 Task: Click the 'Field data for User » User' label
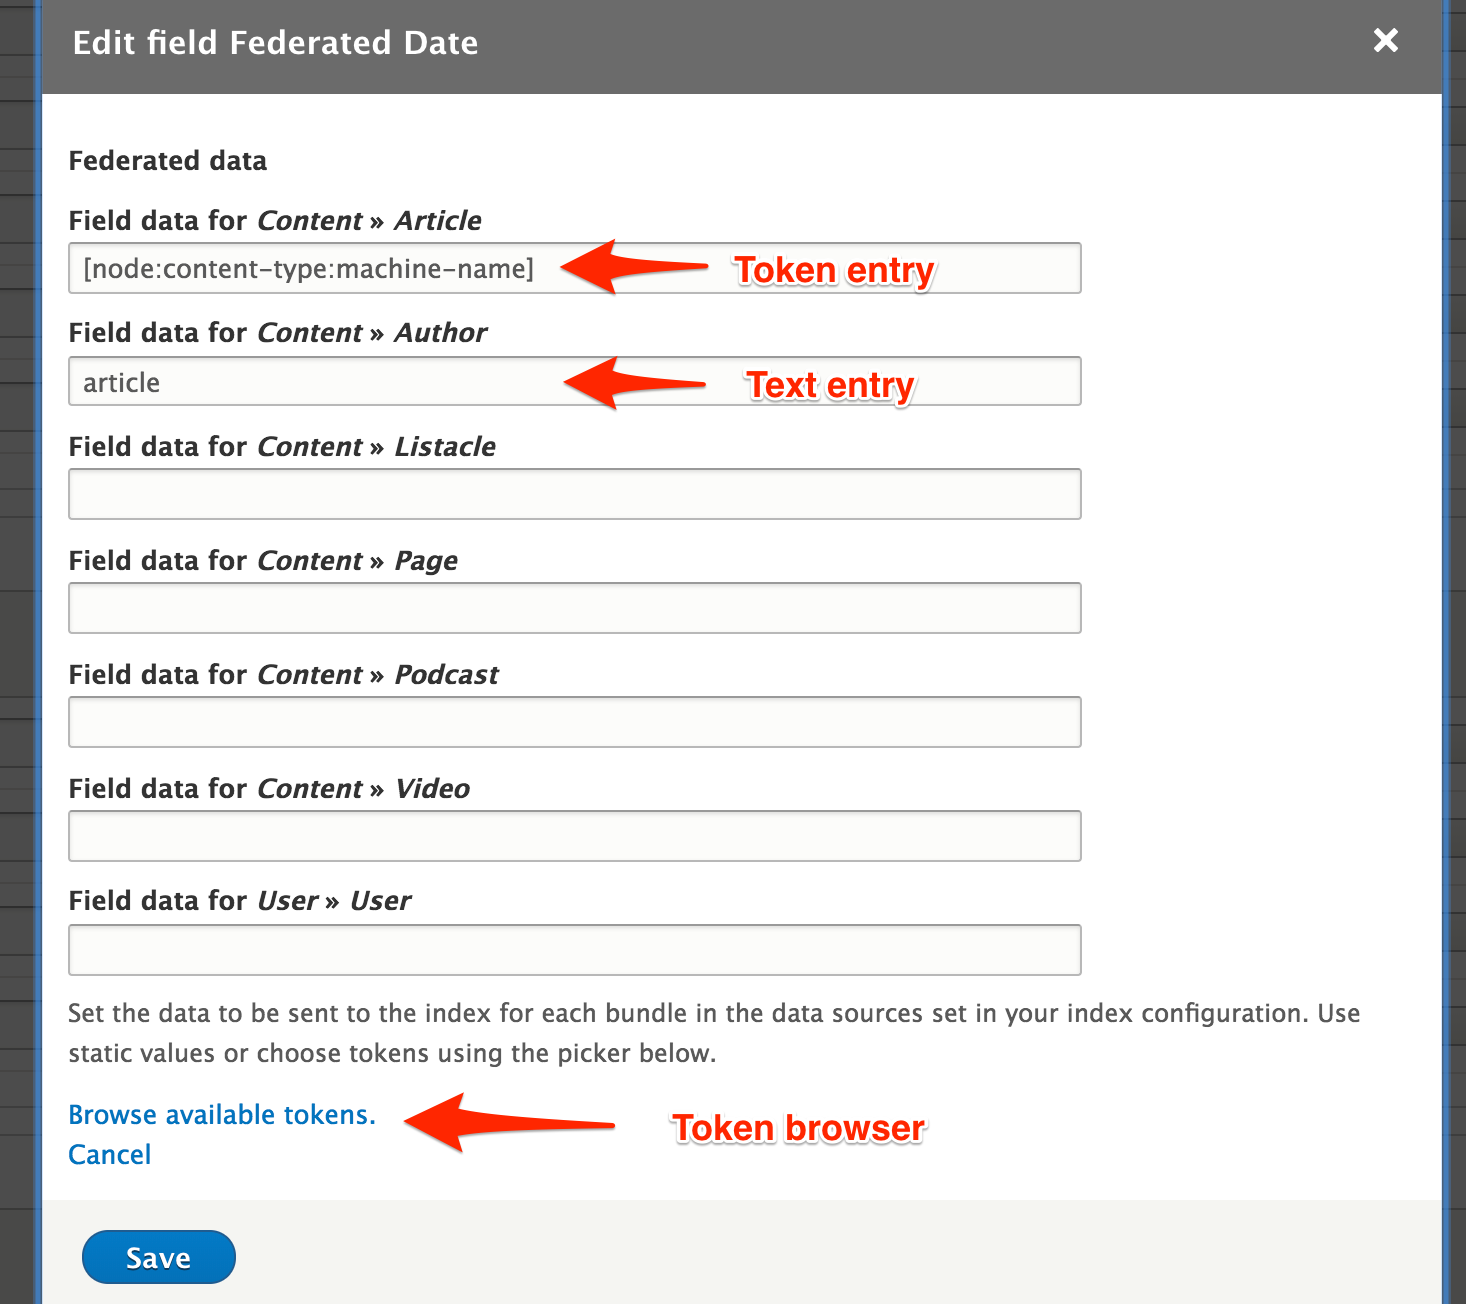pyautogui.click(x=240, y=901)
